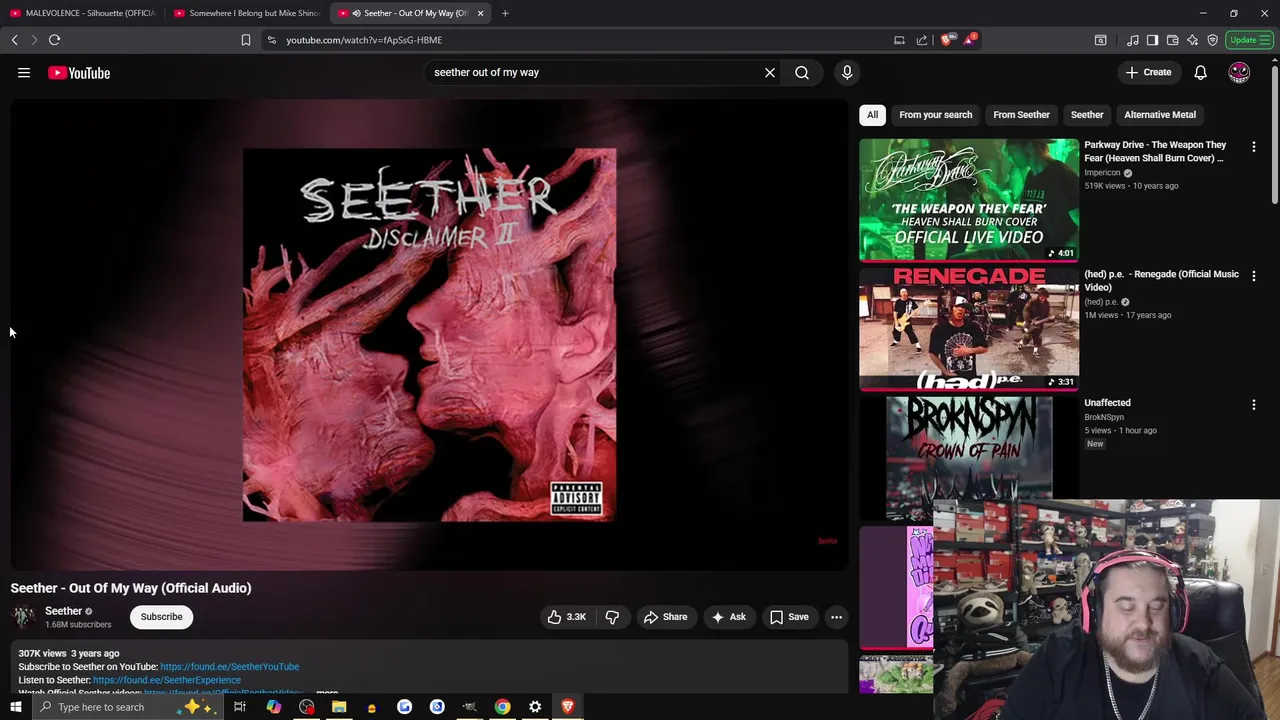
Task: Open YouTube notifications bell
Action: 1200,72
